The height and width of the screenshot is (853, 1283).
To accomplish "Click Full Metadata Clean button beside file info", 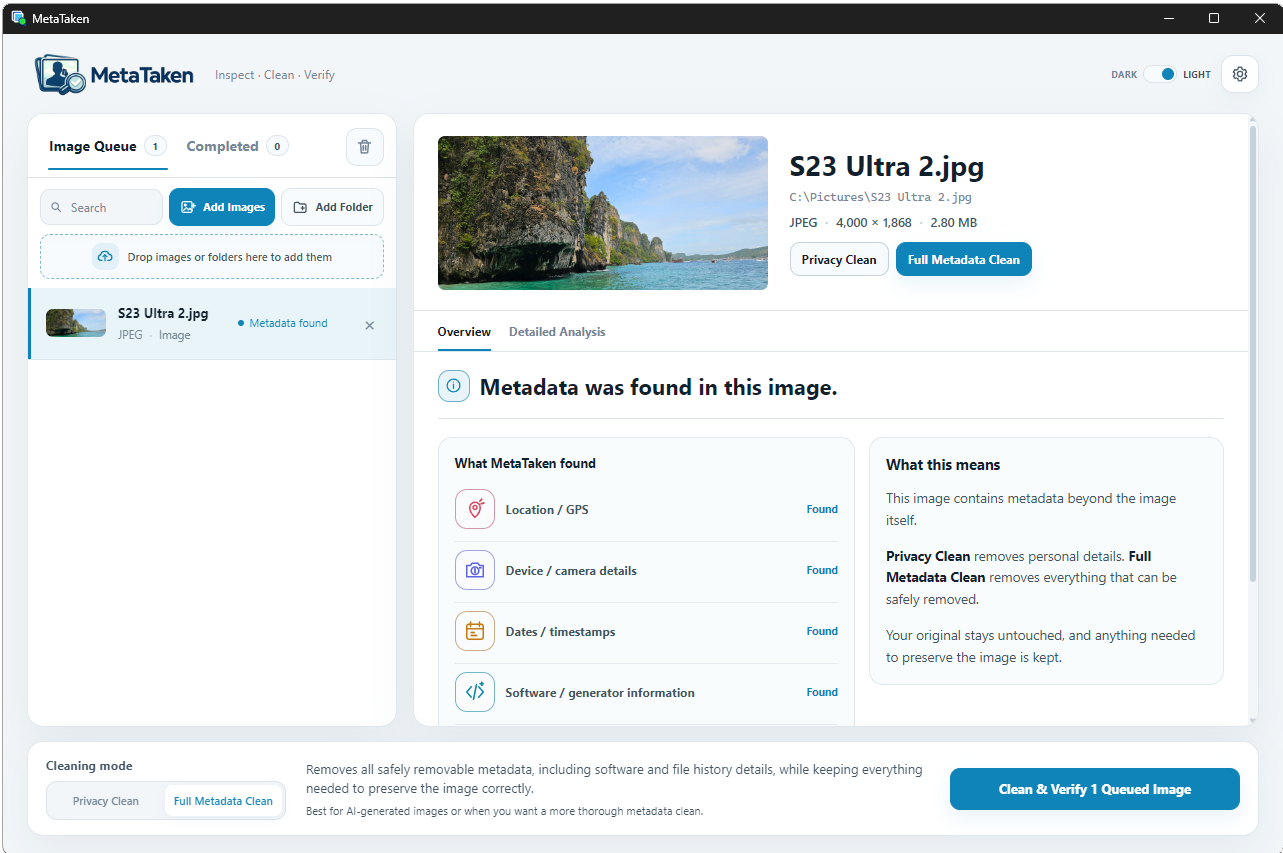I will [964, 259].
